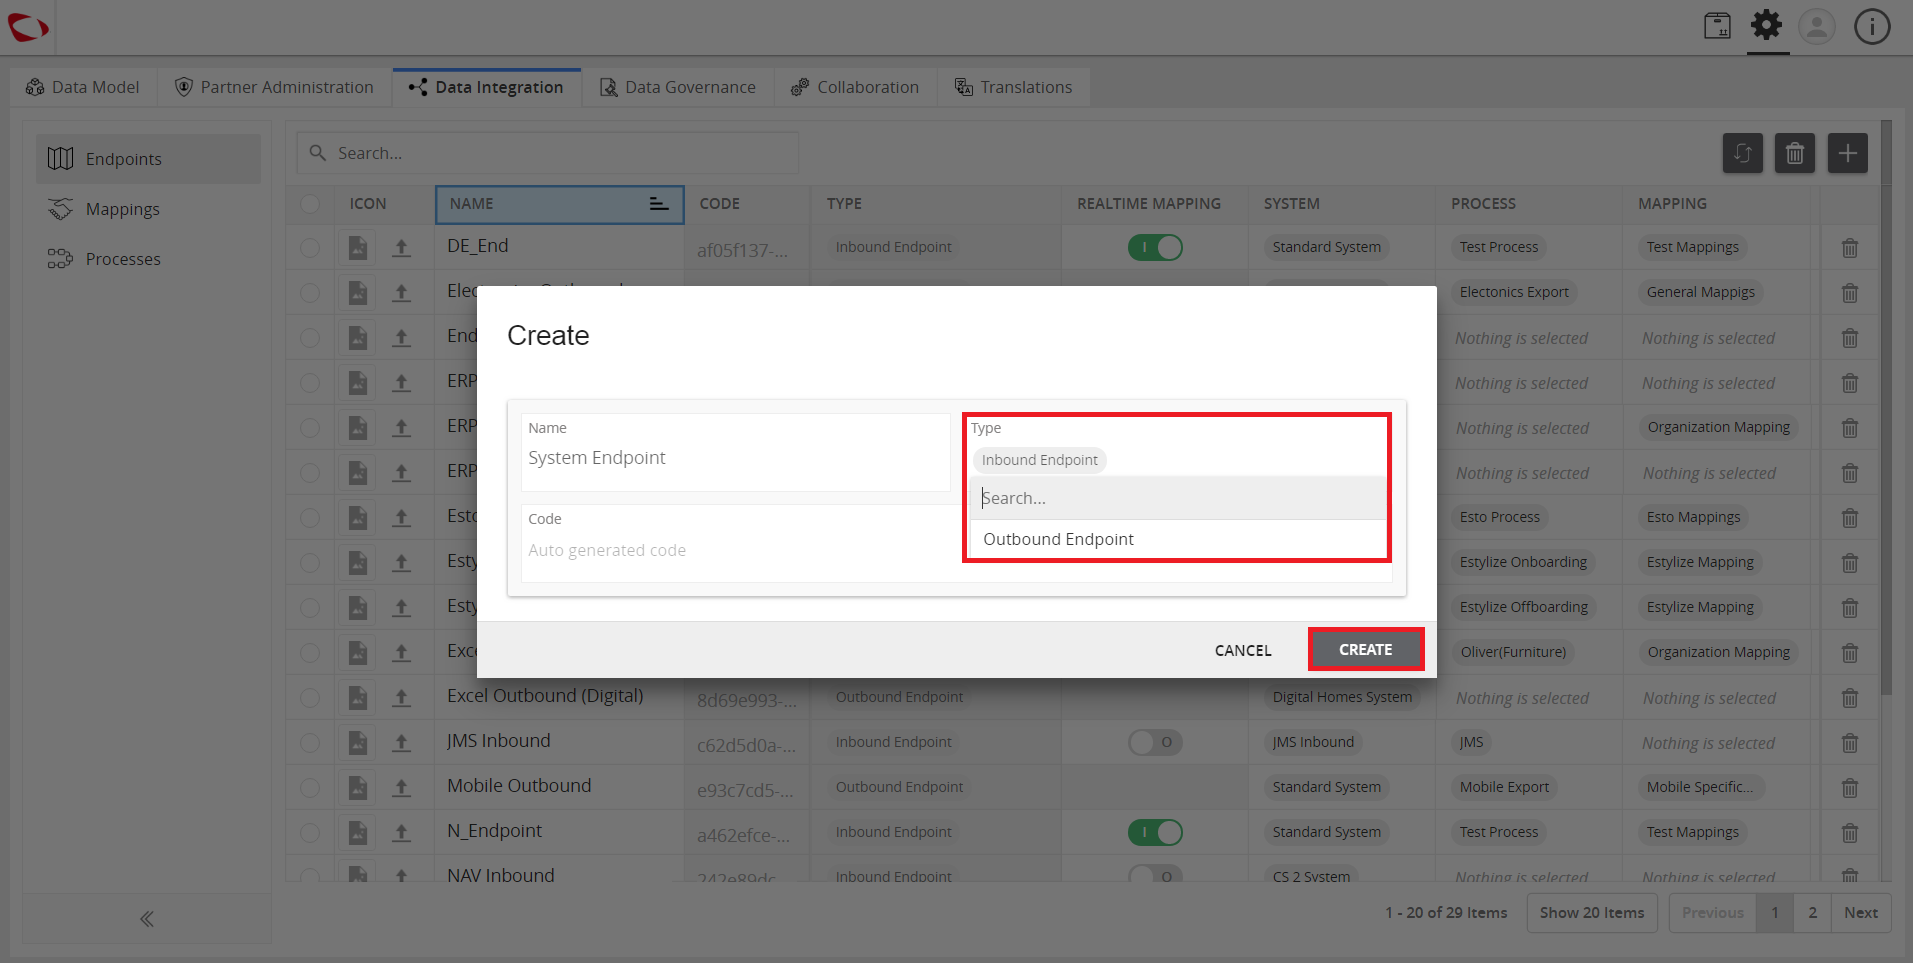Click the Name field System Endpoint
1913x963 pixels.
tap(735, 452)
